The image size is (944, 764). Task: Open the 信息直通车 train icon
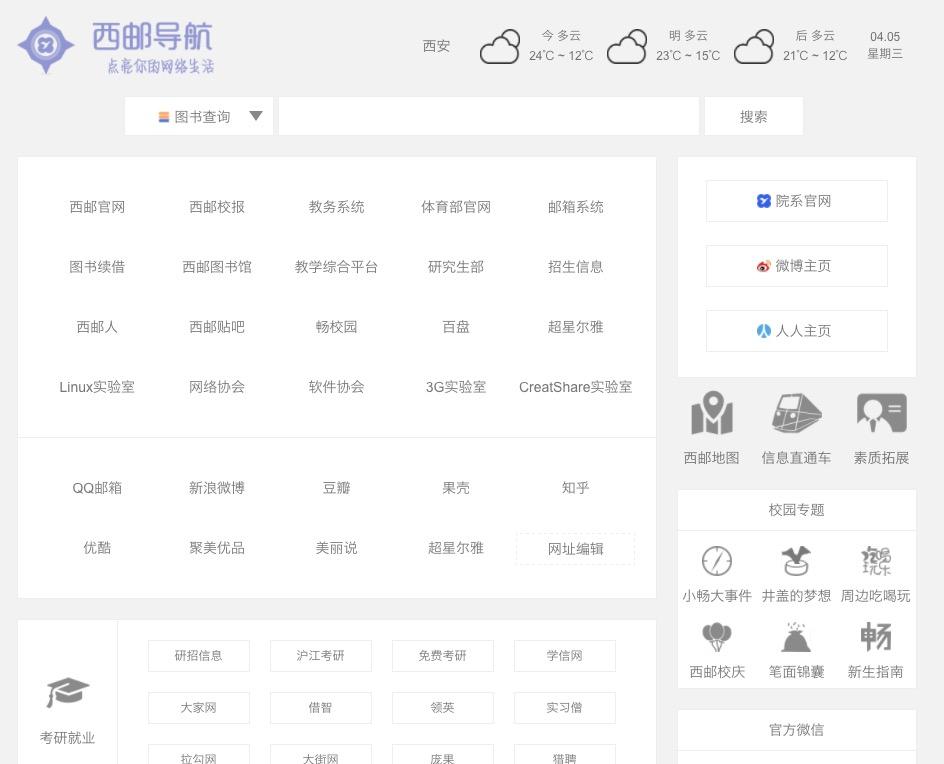pos(796,413)
